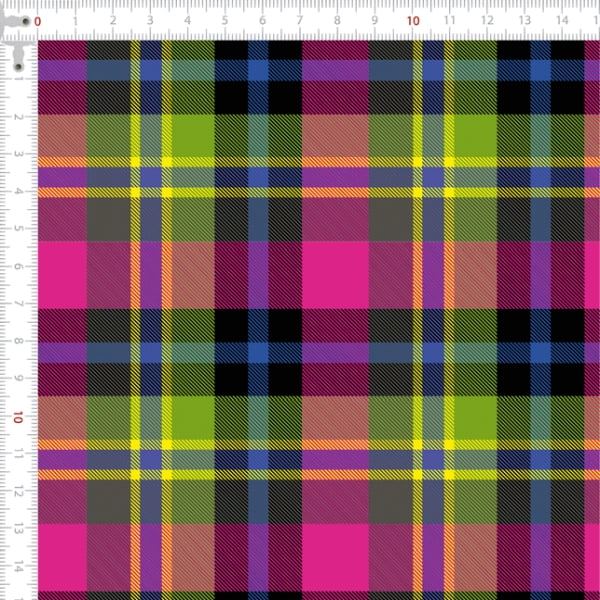Click the number 13 on vertical ruler

tap(18, 528)
